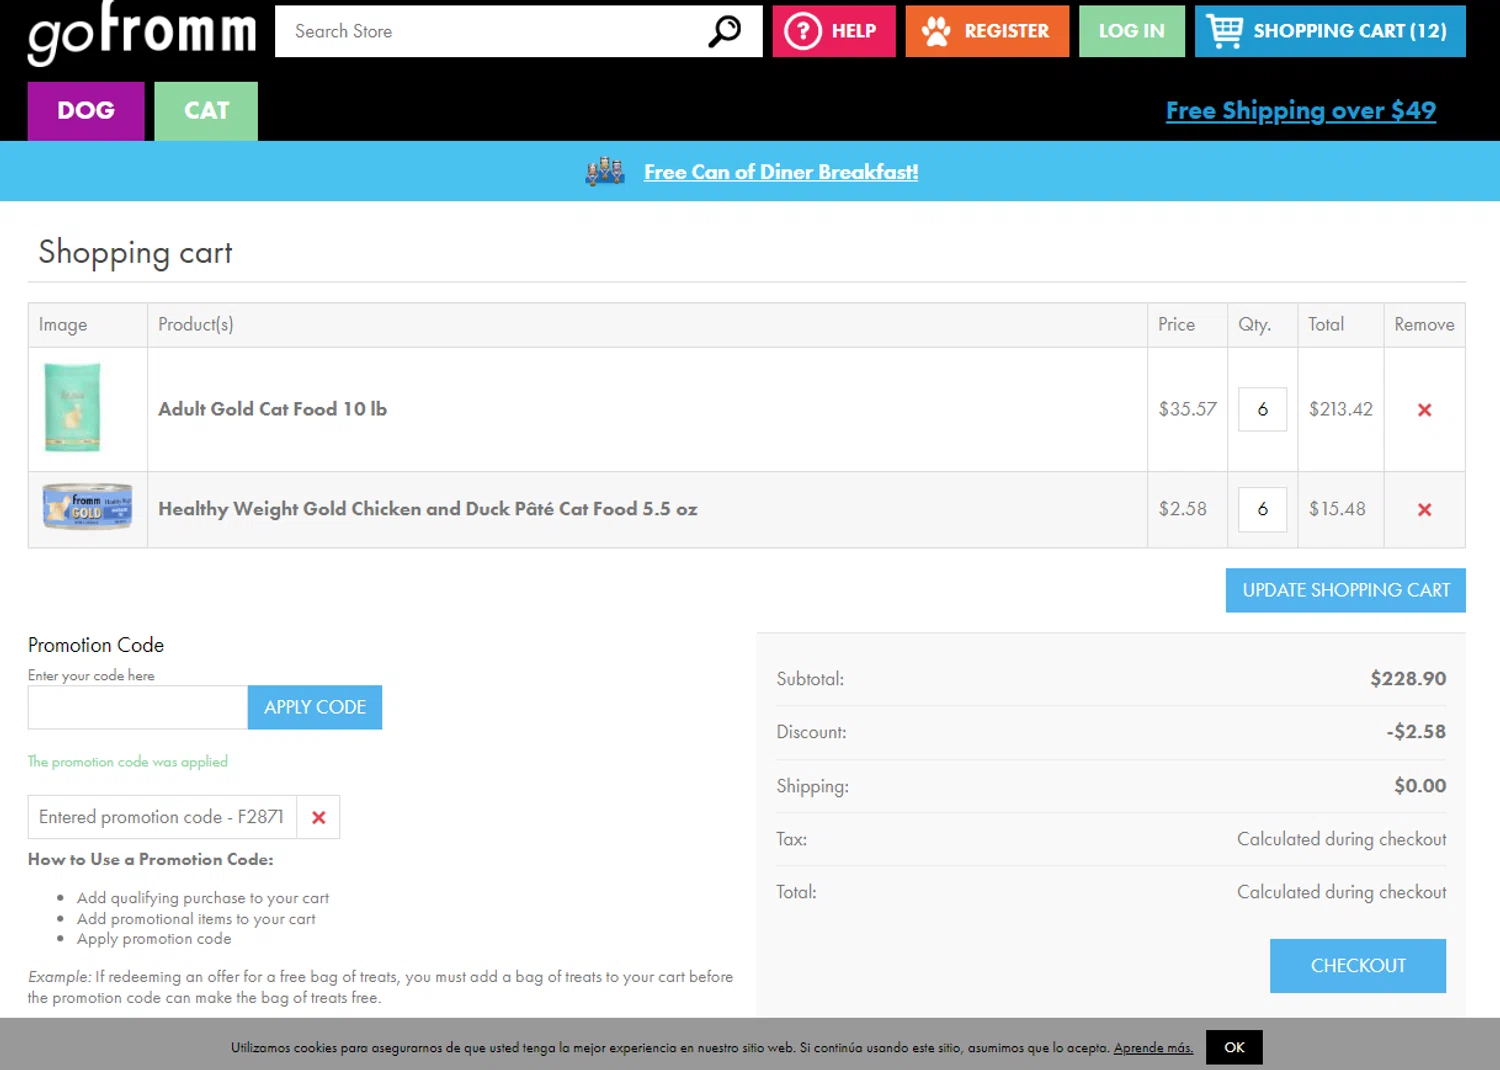This screenshot has height=1070, width=1500.
Task: Open the Adult Gold Cat Food 10 lb link
Action: tap(272, 409)
